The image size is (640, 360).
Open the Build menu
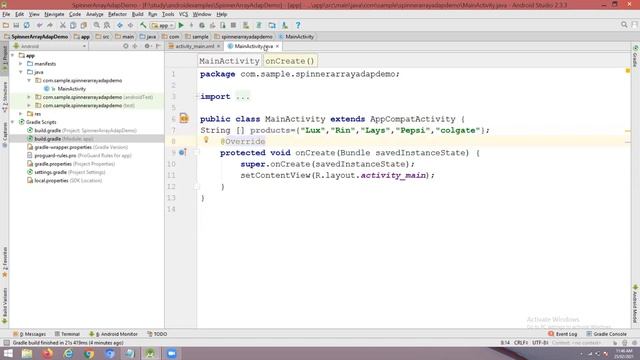pyautogui.click(x=138, y=14)
